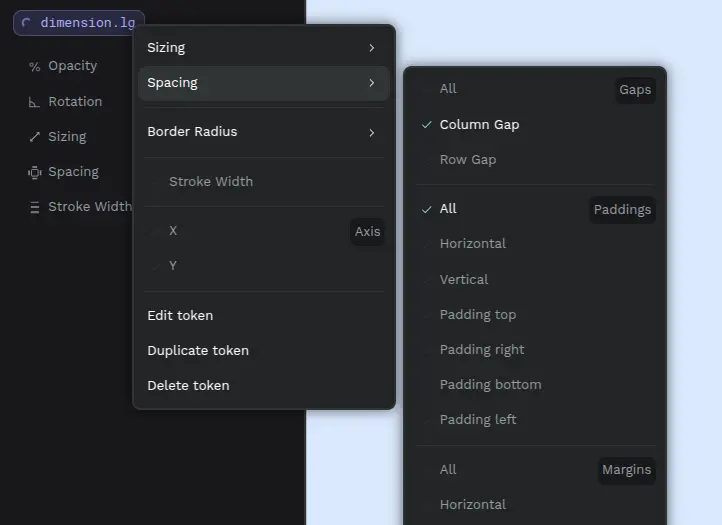Select All under the Margins section

(x=448, y=470)
